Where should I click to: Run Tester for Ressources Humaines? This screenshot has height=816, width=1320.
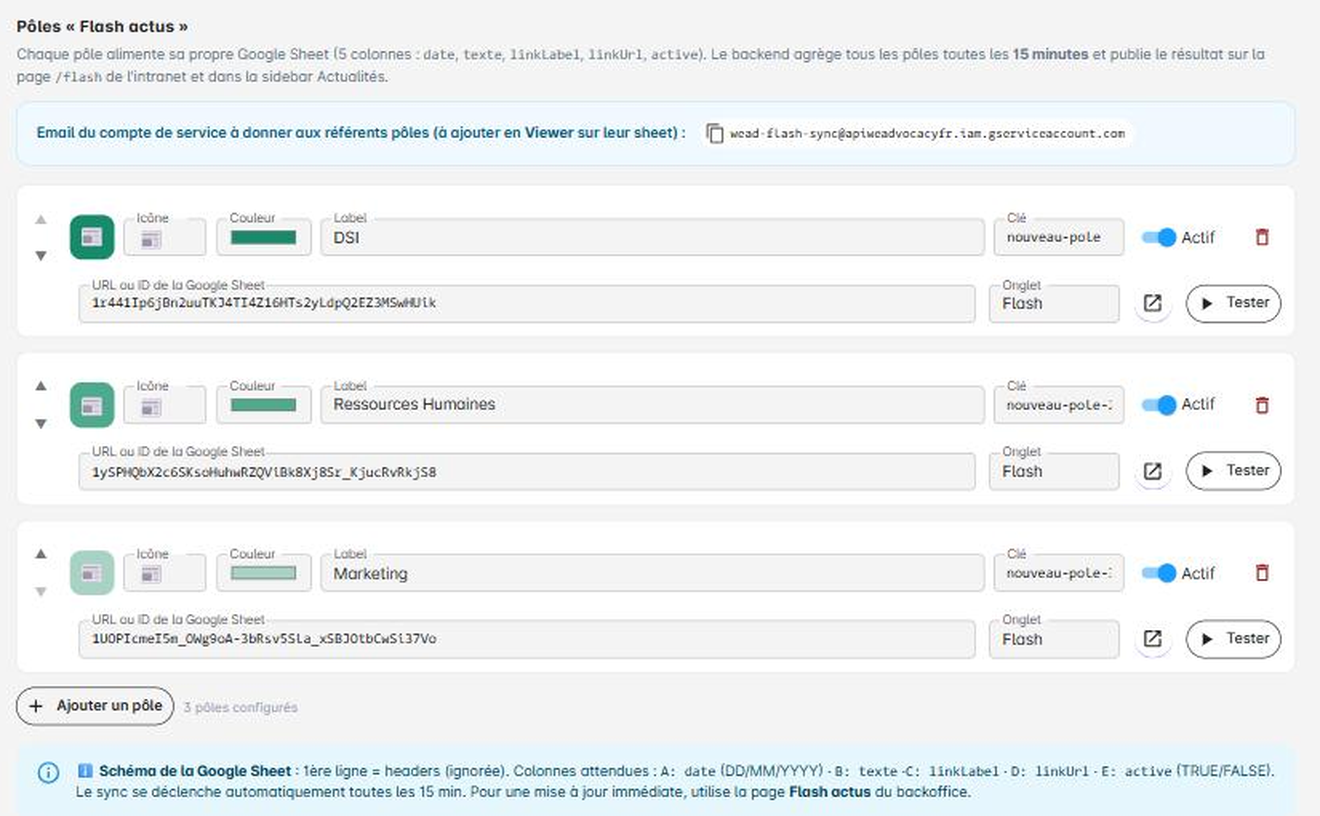point(1233,471)
